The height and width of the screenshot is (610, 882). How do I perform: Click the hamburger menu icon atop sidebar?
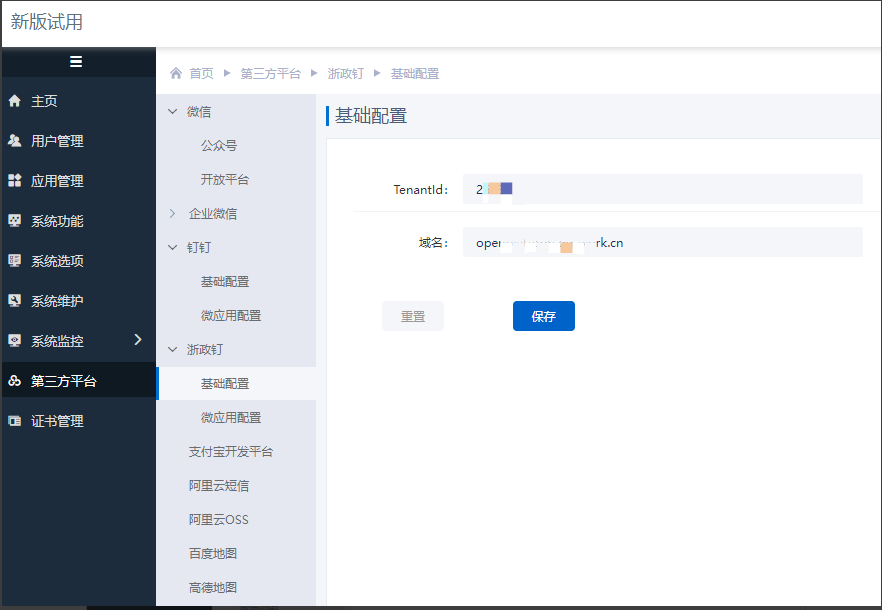(x=76, y=62)
